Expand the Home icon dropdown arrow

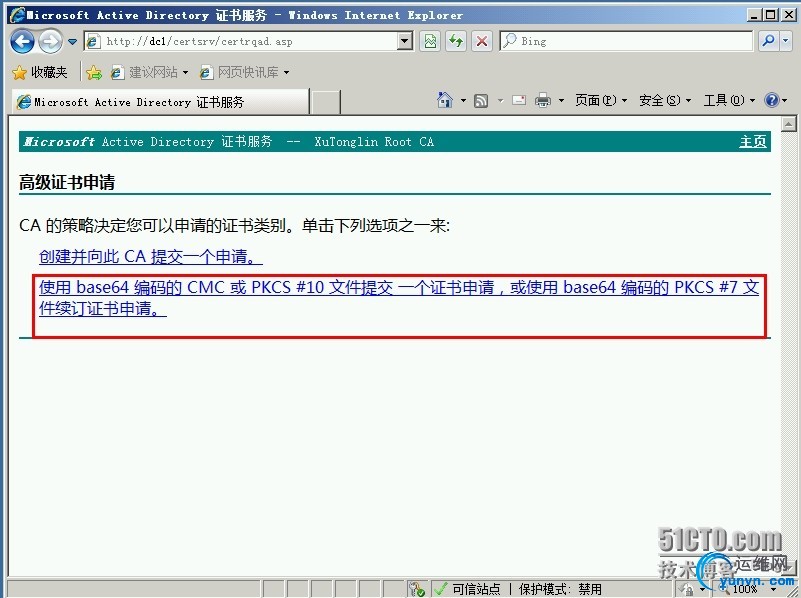463,101
